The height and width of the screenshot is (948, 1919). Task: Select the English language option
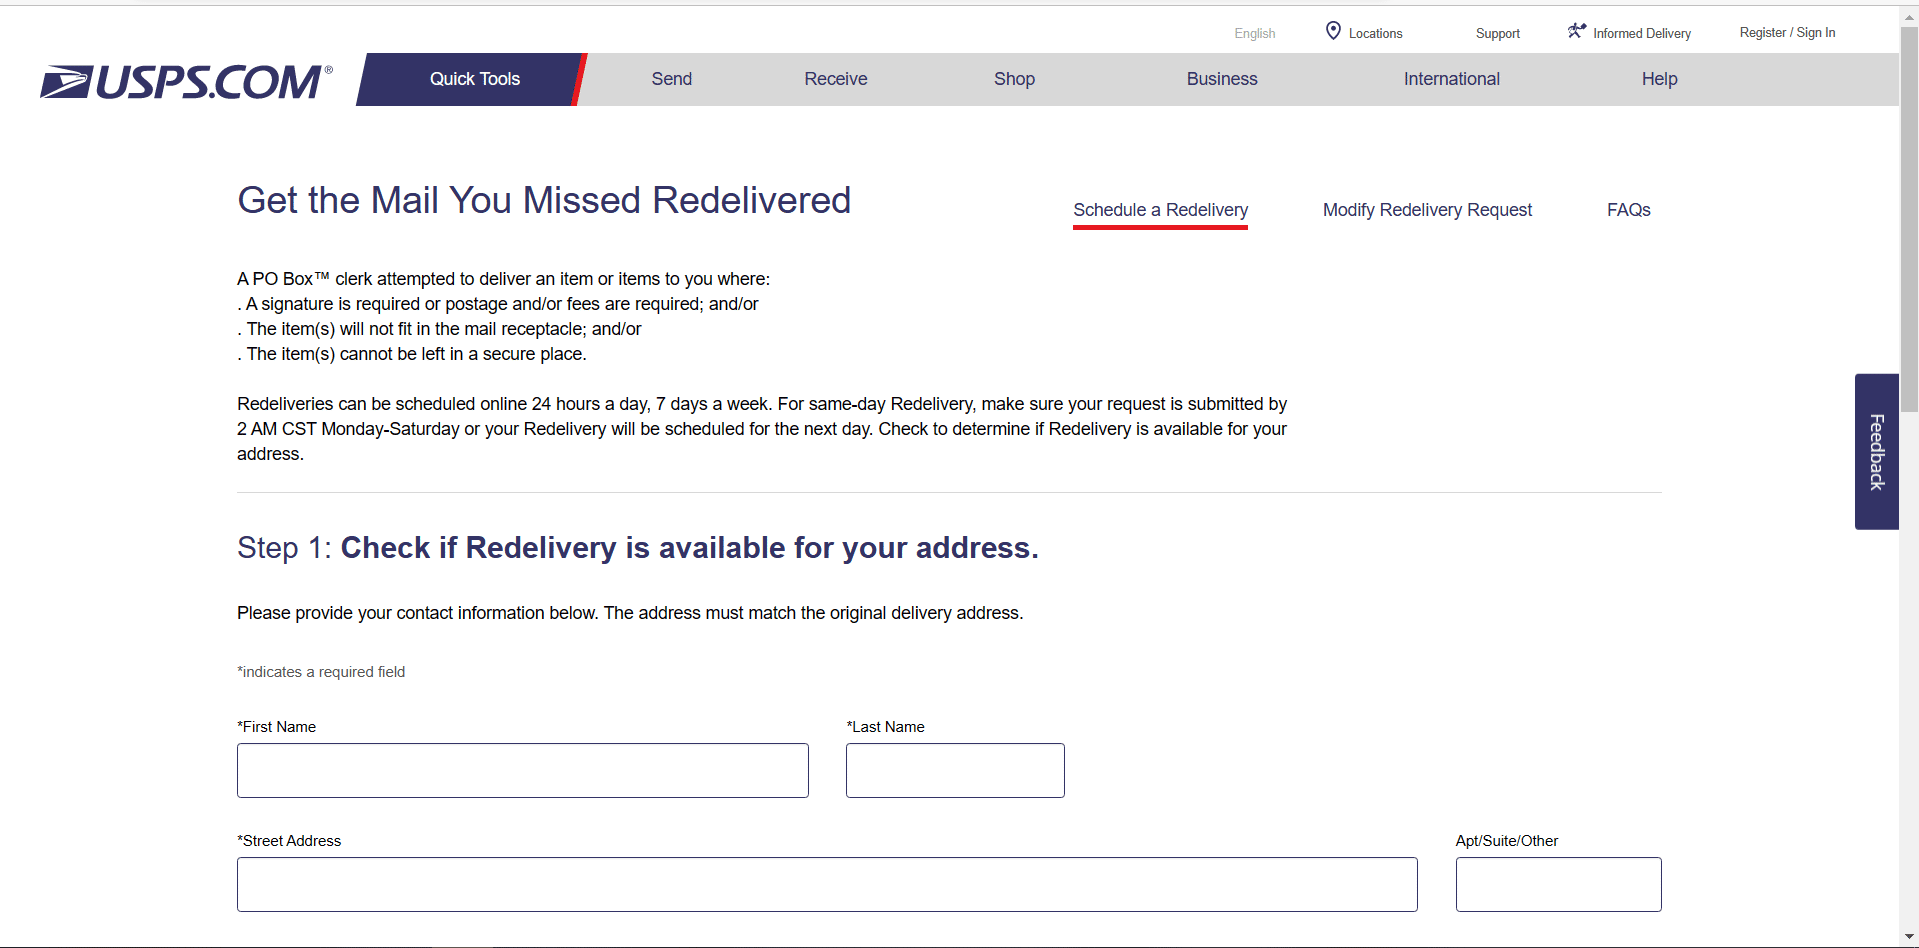(1254, 34)
